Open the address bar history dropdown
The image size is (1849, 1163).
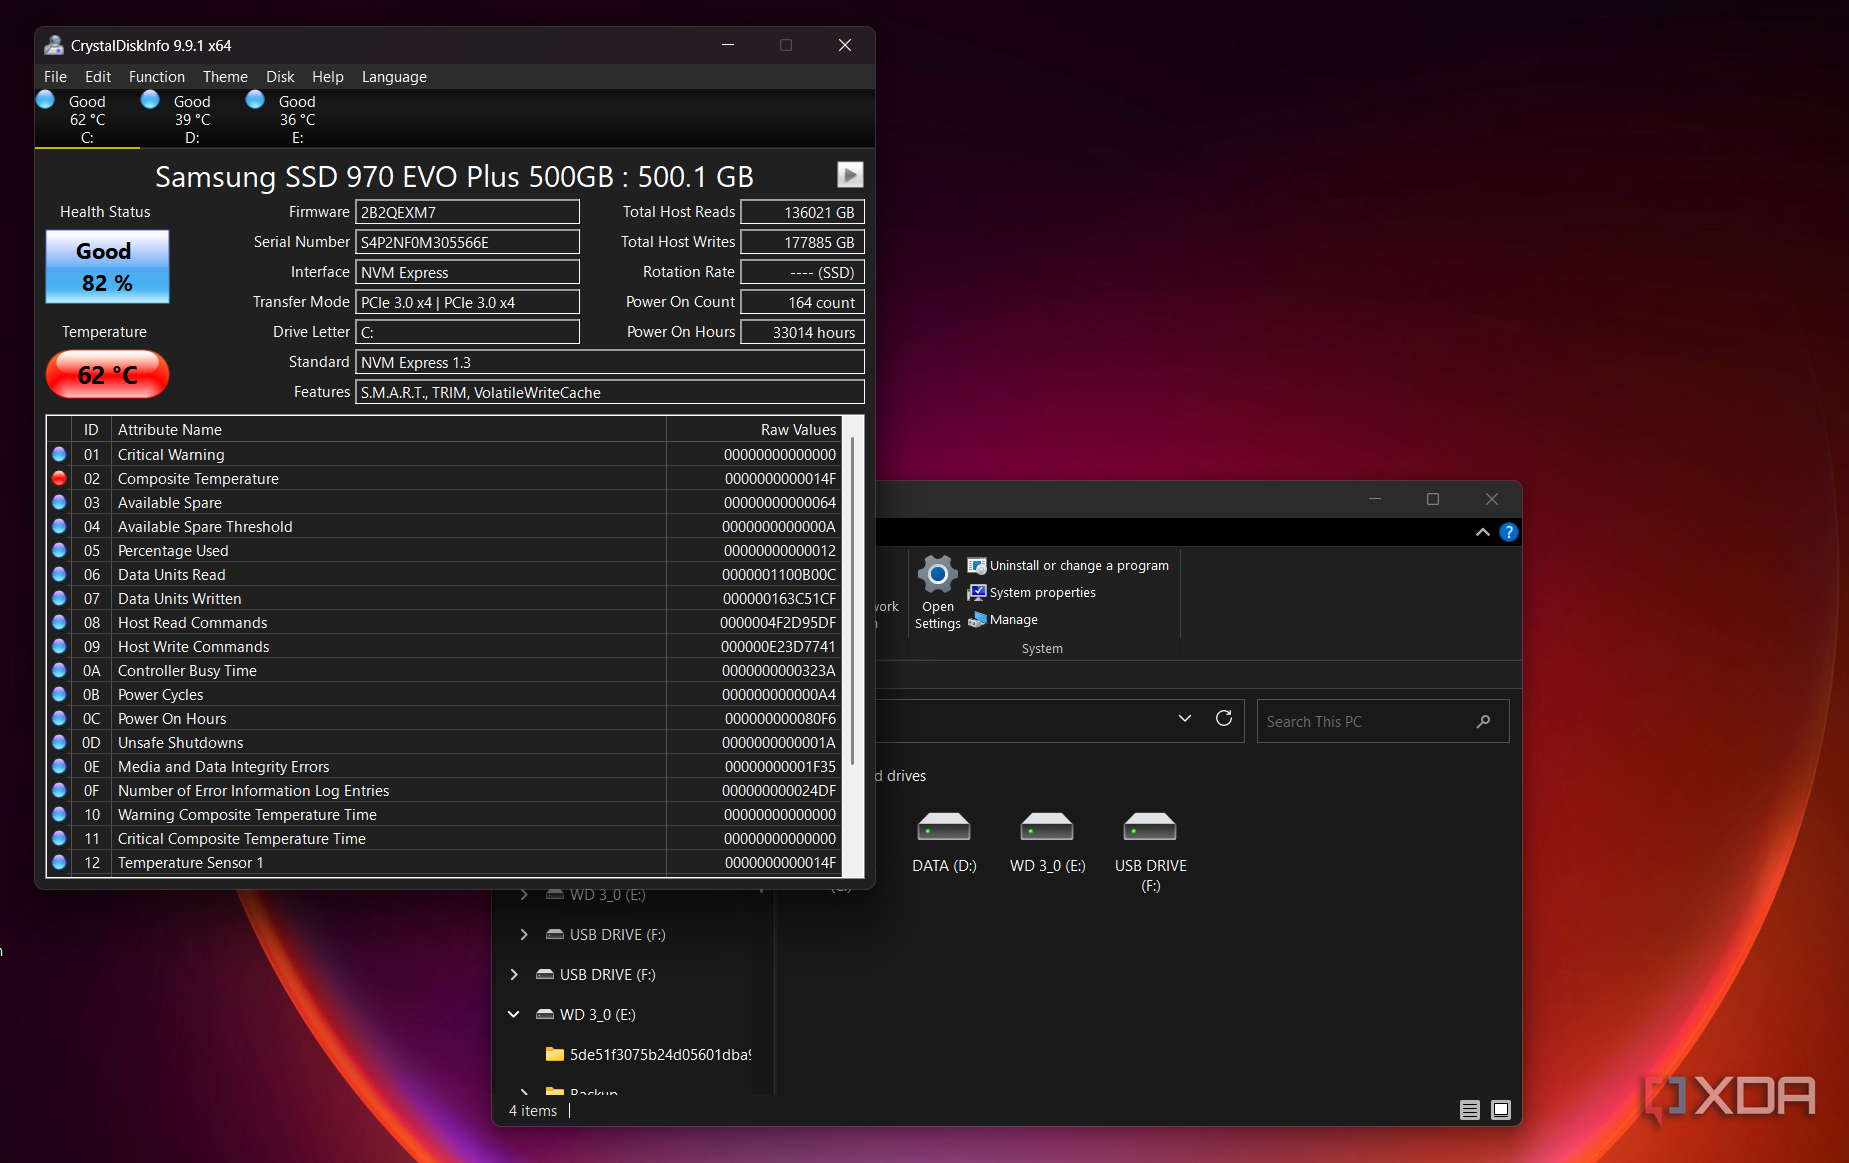click(1185, 719)
